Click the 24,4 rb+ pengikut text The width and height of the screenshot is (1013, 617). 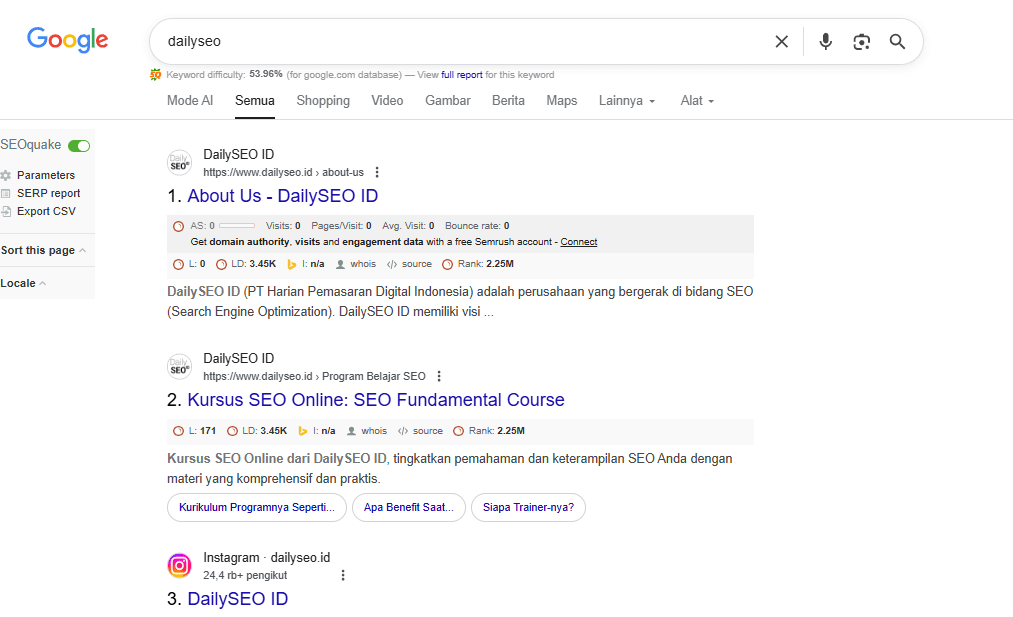coord(245,575)
